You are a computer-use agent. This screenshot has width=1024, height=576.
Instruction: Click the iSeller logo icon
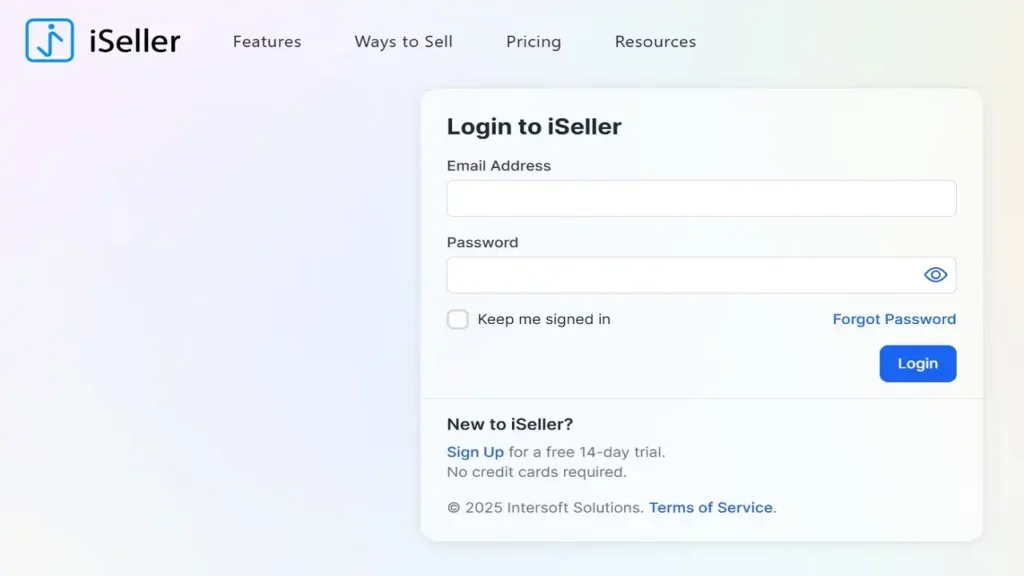pos(49,41)
